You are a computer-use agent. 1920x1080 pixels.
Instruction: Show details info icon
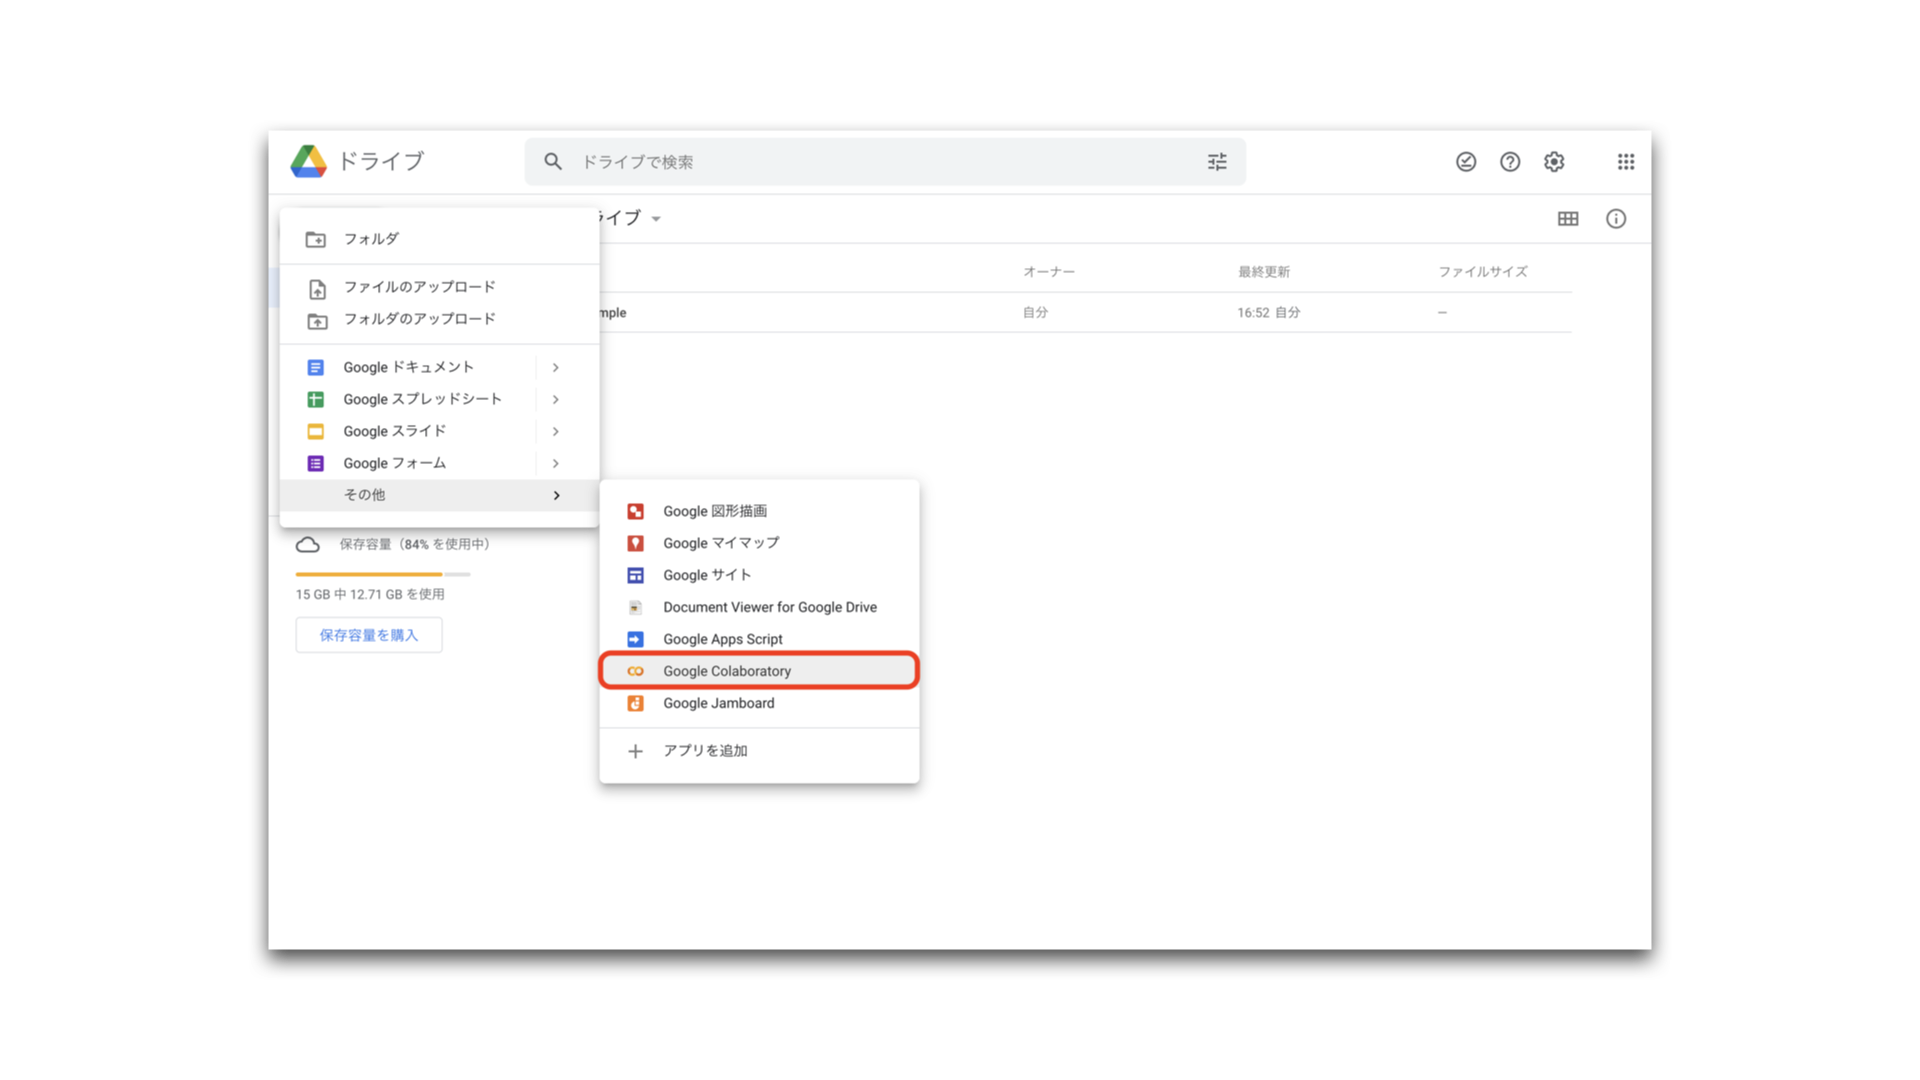click(x=1616, y=218)
